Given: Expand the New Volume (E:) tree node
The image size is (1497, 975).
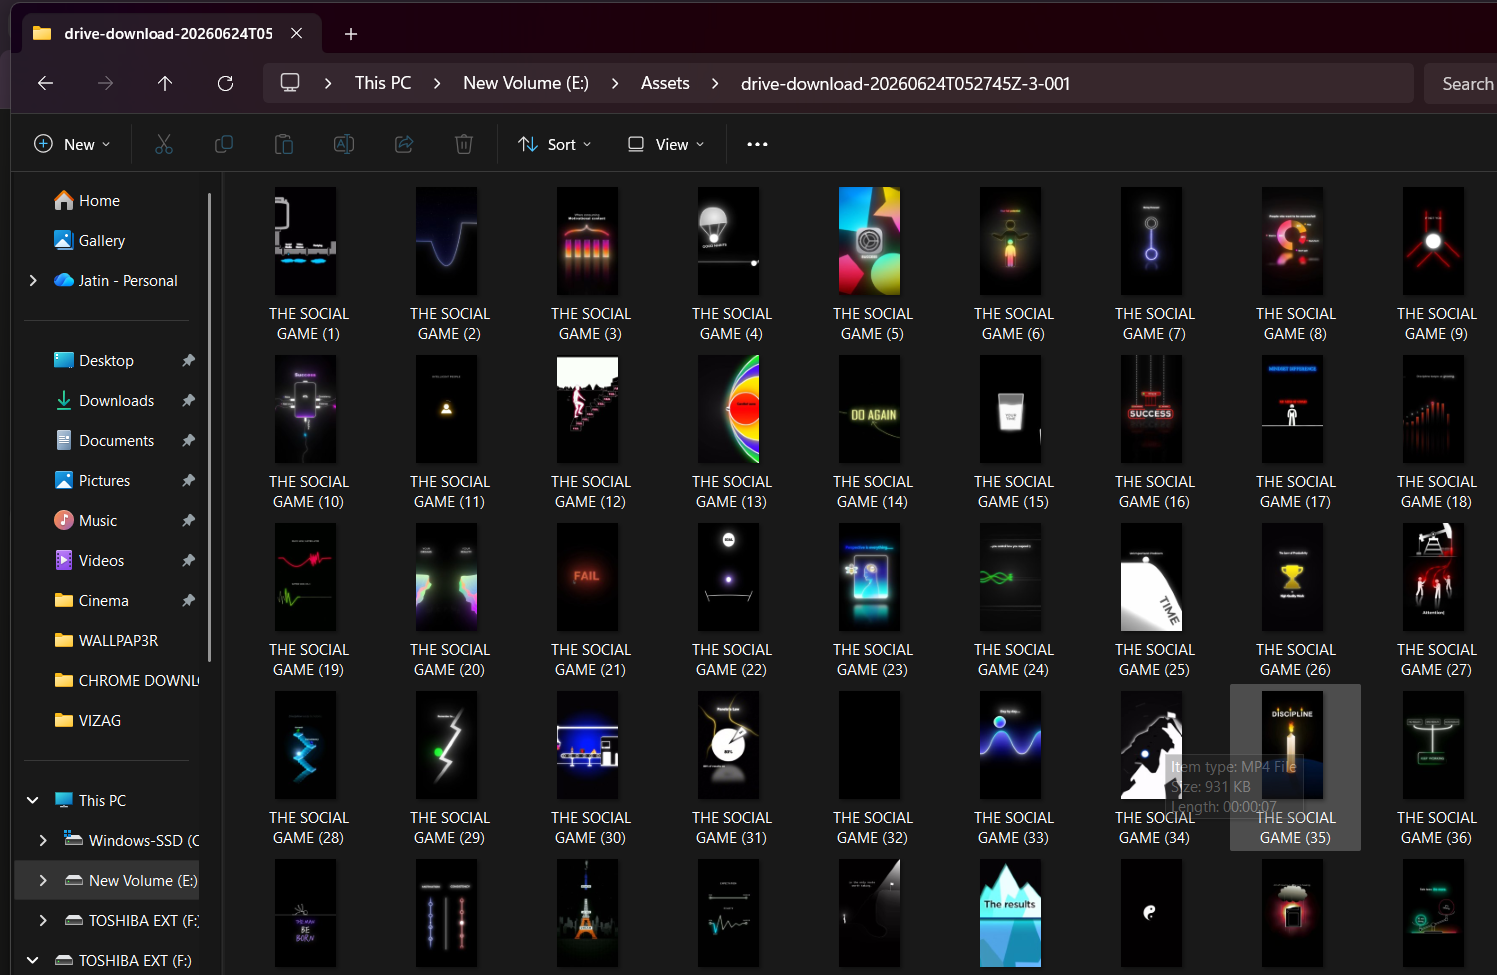Looking at the screenshot, I should point(43,881).
